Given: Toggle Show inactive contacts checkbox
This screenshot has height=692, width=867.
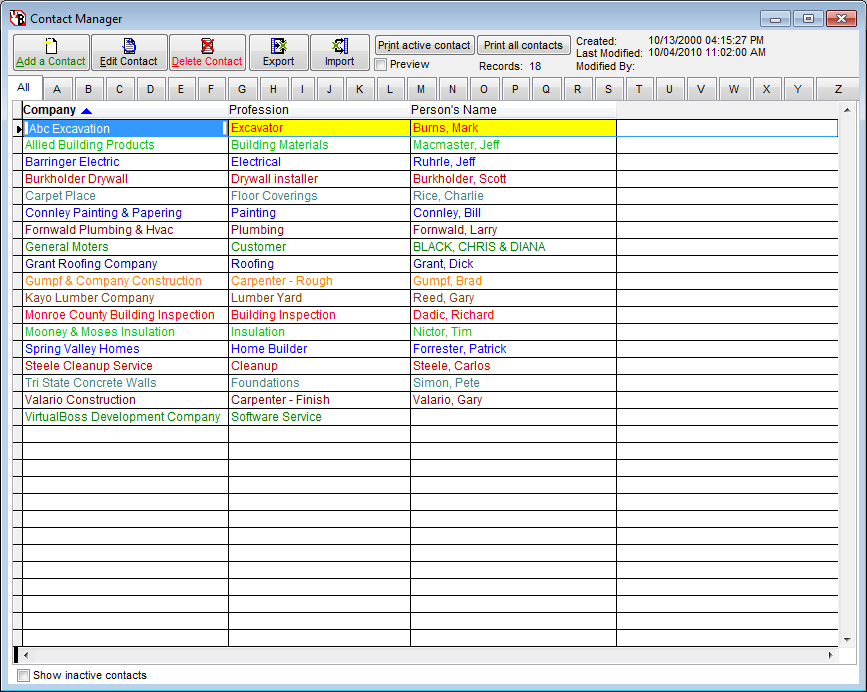Looking at the screenshot, I should click(x=24, y=675).
